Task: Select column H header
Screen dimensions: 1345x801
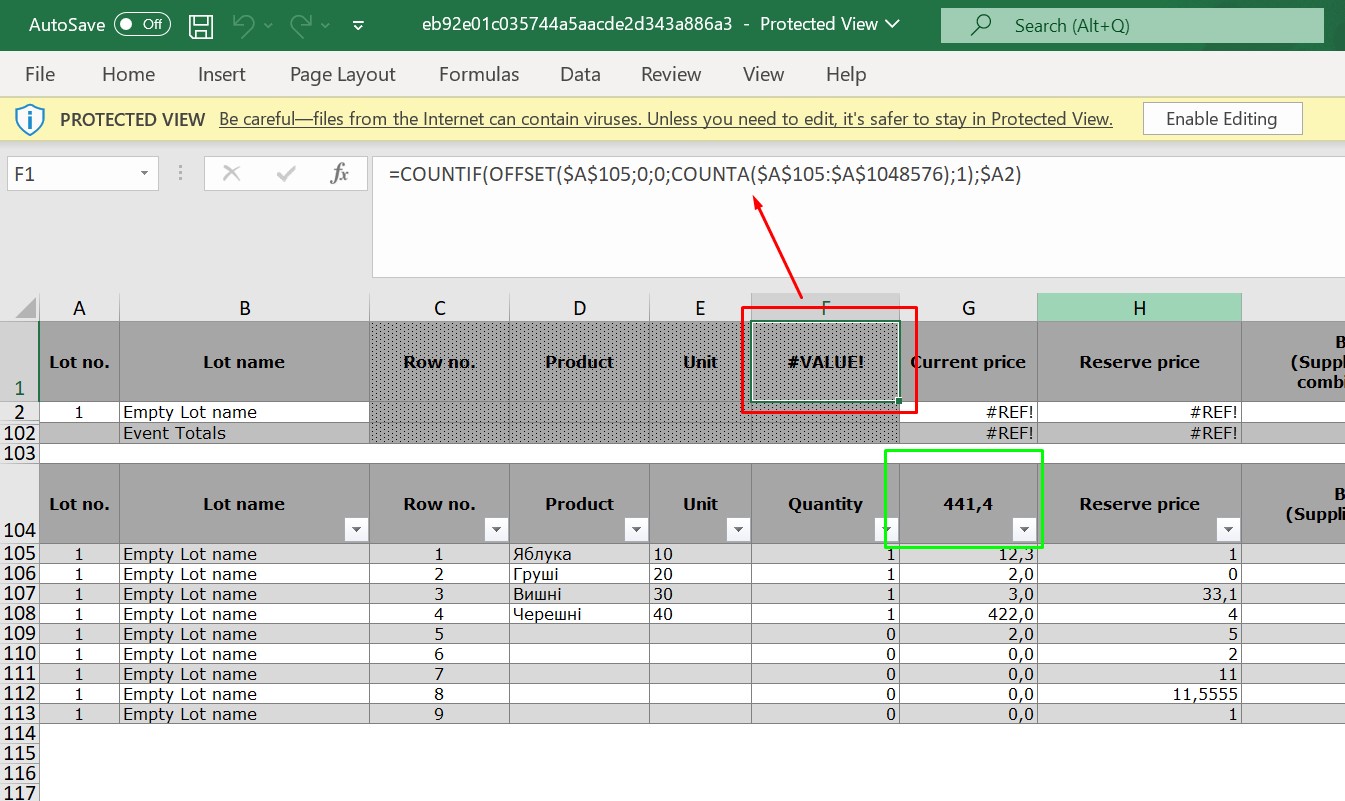Action: pyautogui.click(x=1139, y=308)
